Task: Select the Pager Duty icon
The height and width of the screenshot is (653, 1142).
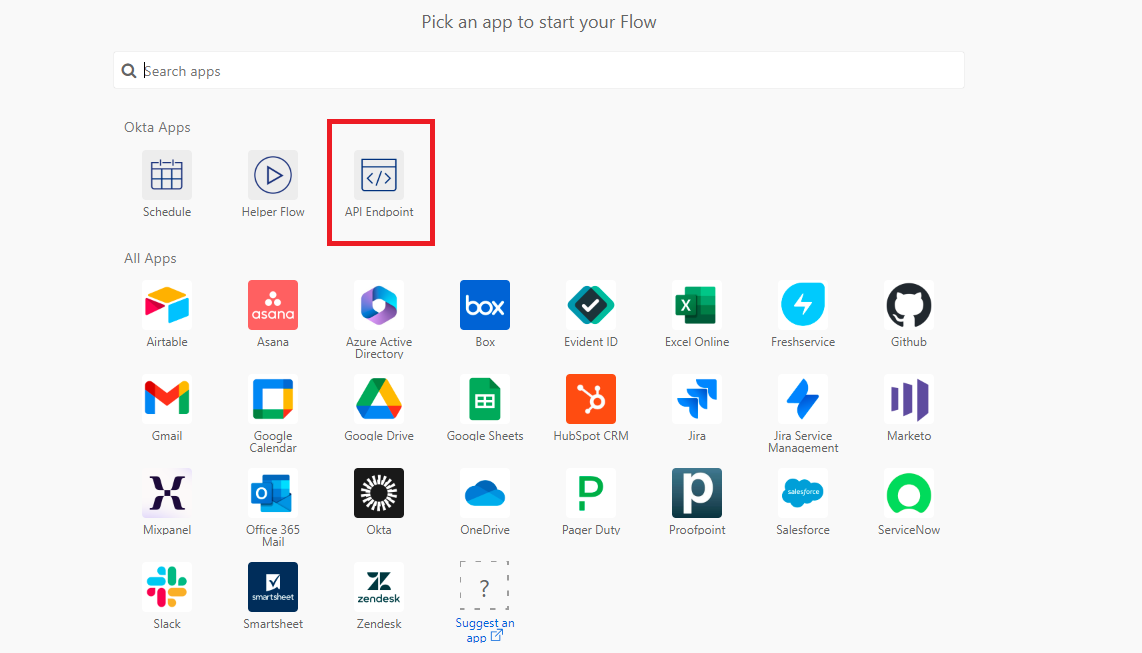Action: (591, 493)
